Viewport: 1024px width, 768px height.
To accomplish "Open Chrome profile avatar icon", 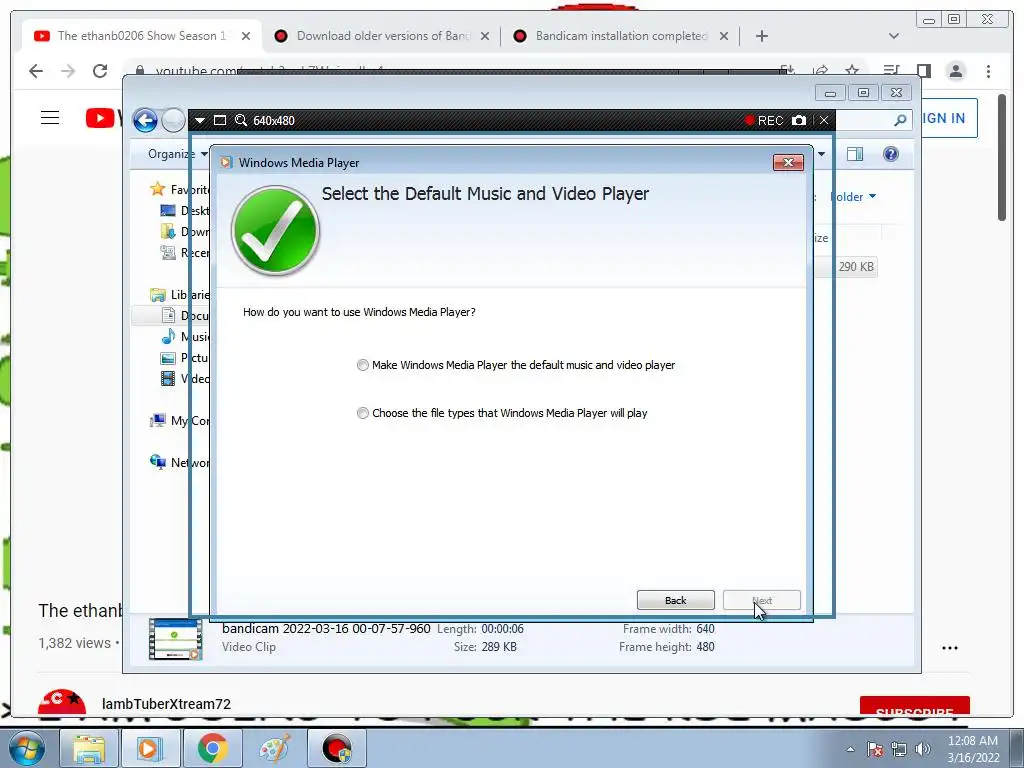I will [955, 71].
